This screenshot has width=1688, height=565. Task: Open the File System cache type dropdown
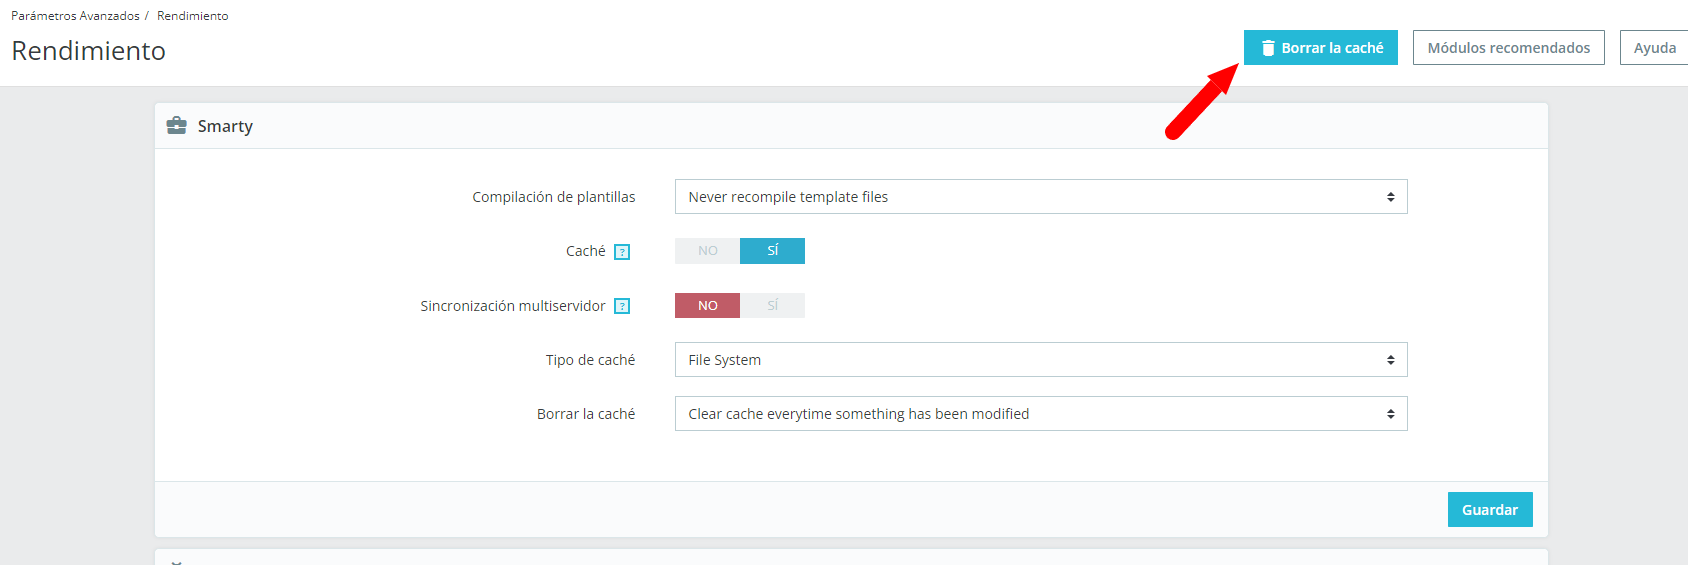click(1041, 360)
